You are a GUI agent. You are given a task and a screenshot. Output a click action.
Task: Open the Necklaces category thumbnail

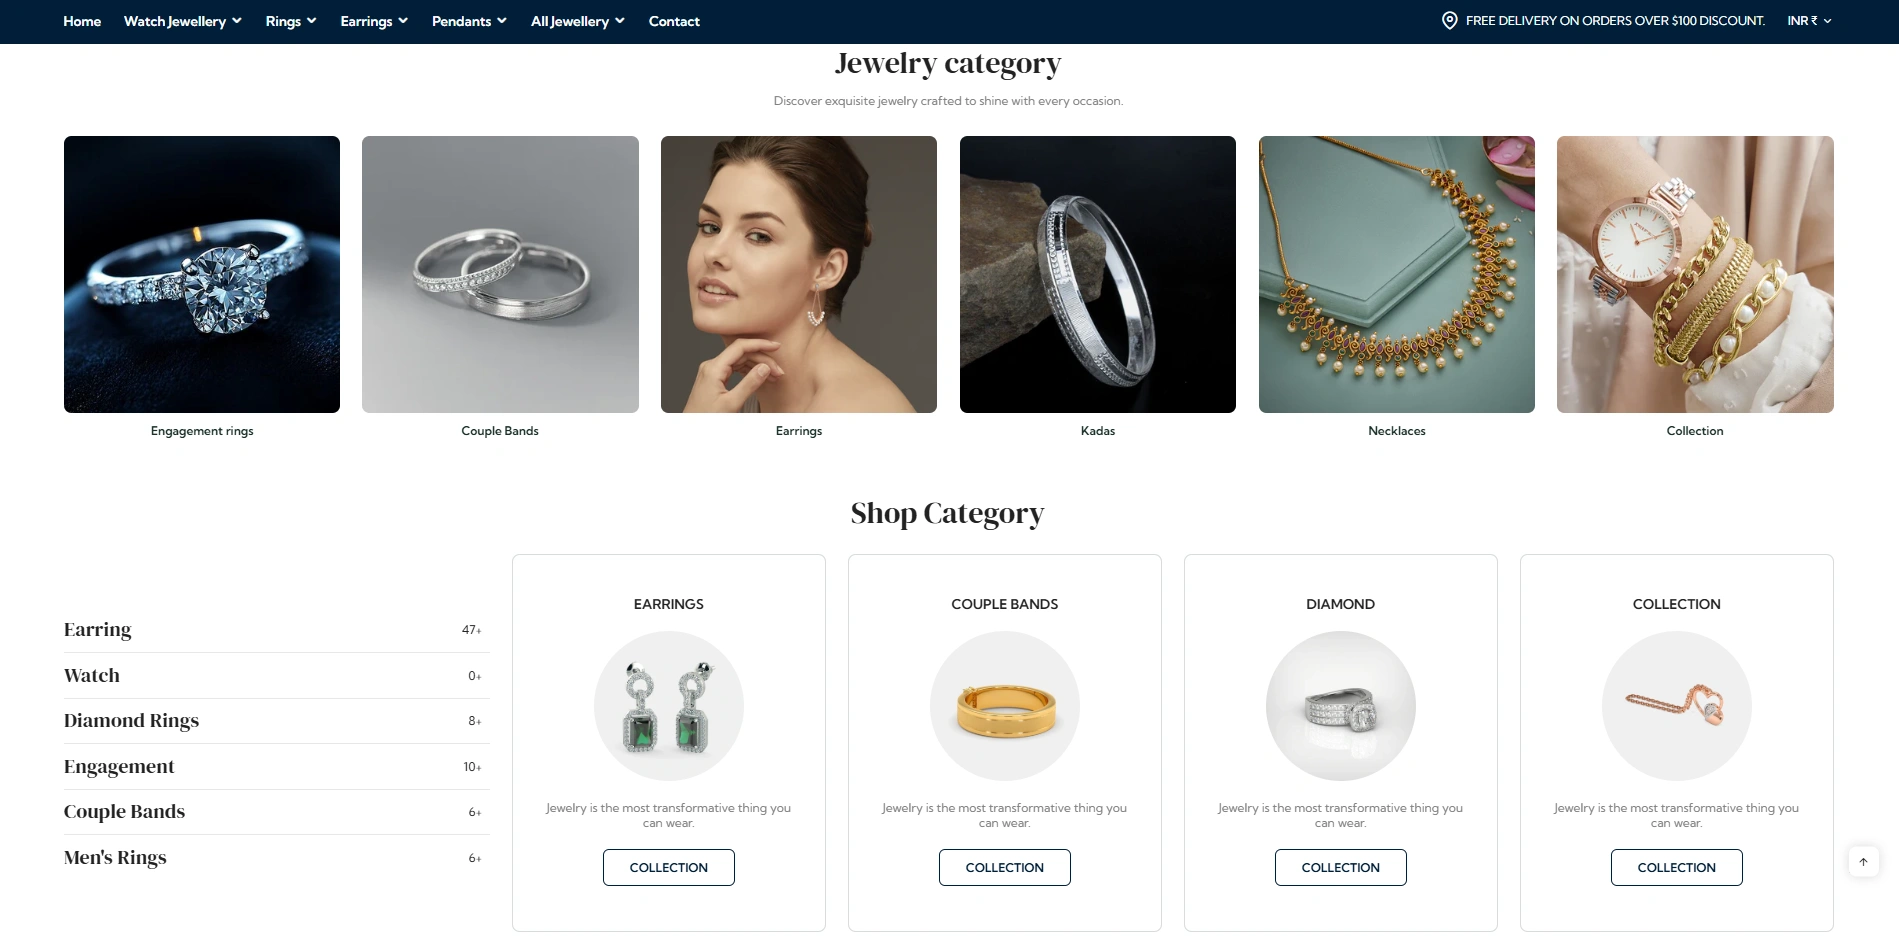click(x=1396, y=274)
